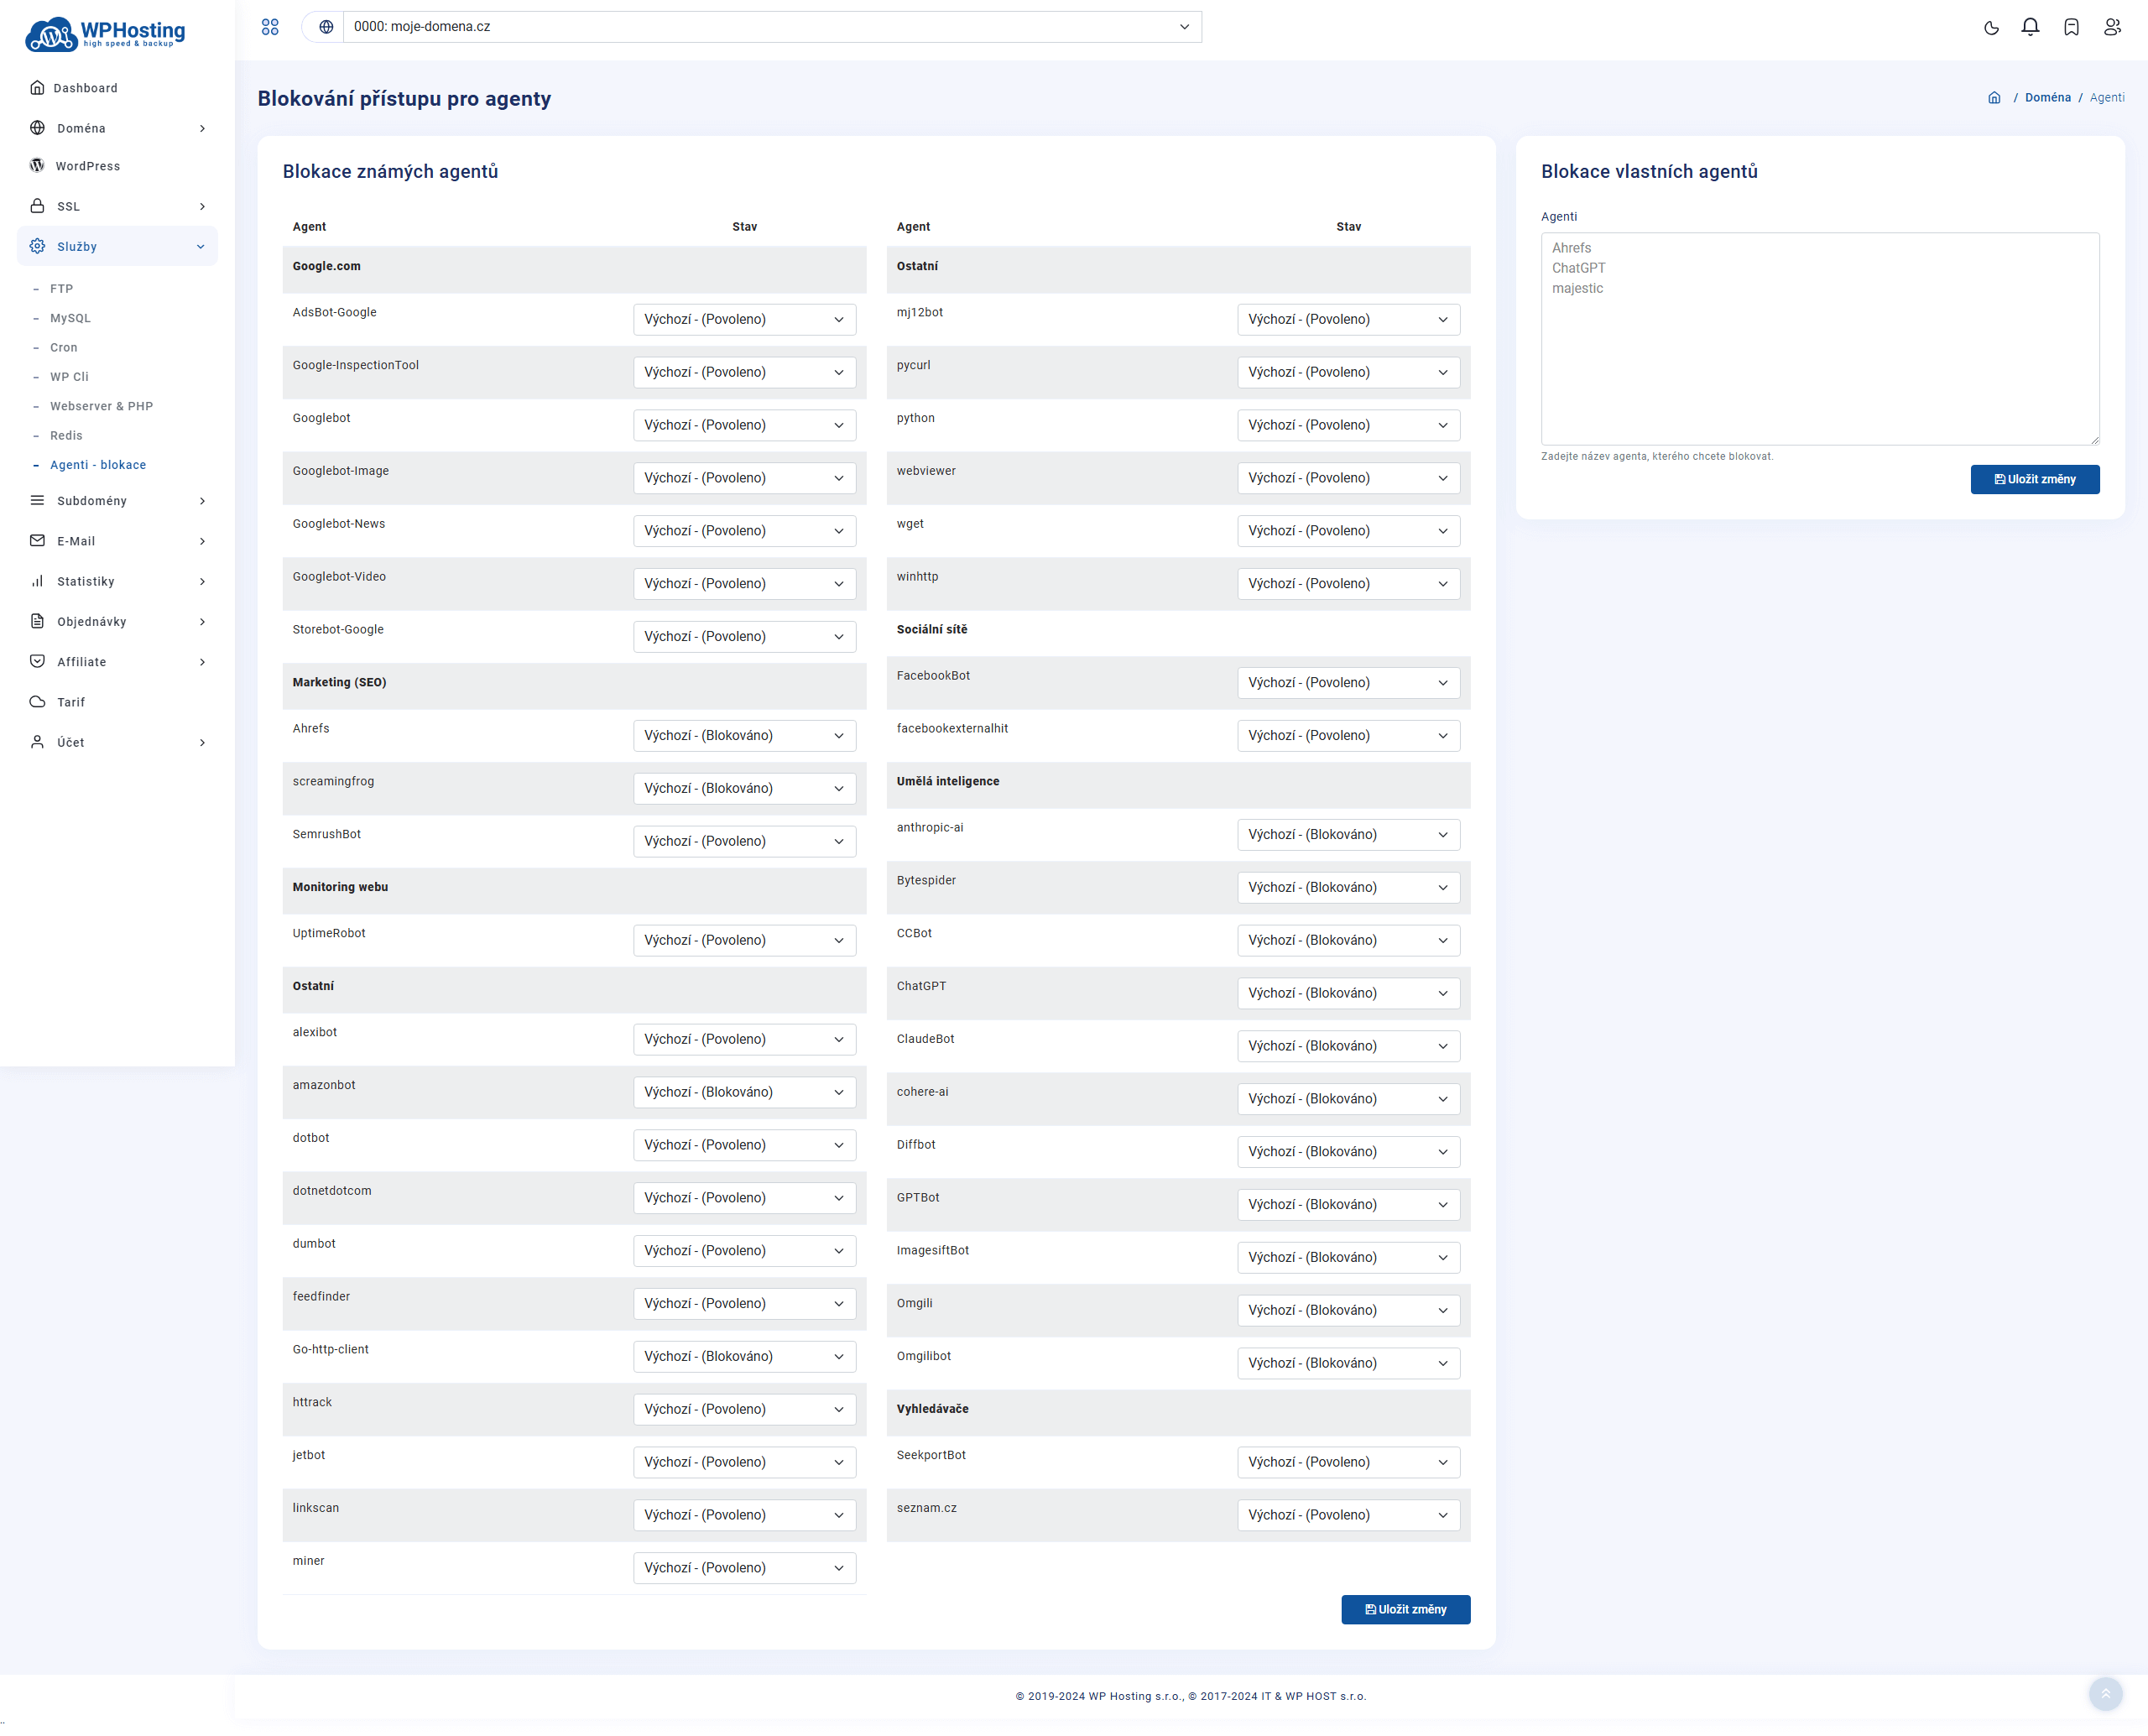Image resolution: width=2148 pixels, height=1736 pixels.
Task: Save changes in known agents panel
Action: 1405,1609
